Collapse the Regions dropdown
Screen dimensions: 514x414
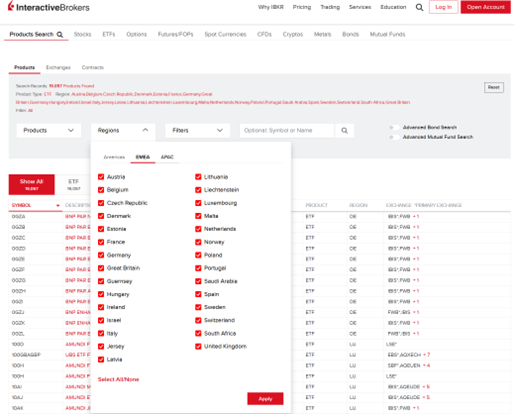tap(123, 130)
